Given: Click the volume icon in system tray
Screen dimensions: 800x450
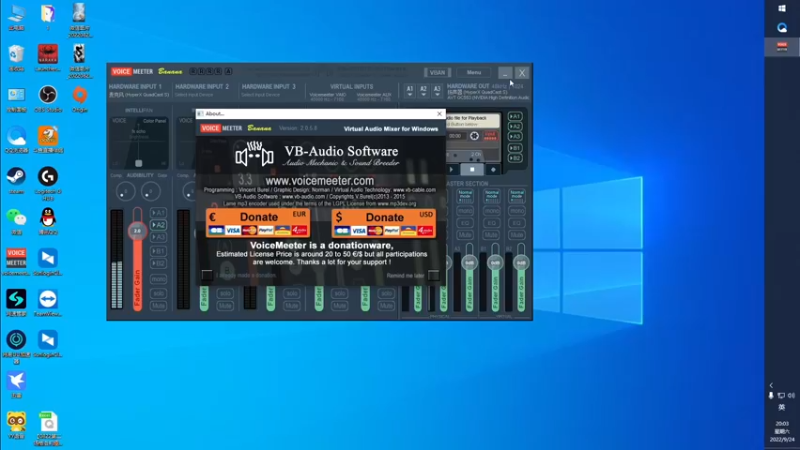Looking at the screenshot, I should pyautogui.click(x=791, y=395).
